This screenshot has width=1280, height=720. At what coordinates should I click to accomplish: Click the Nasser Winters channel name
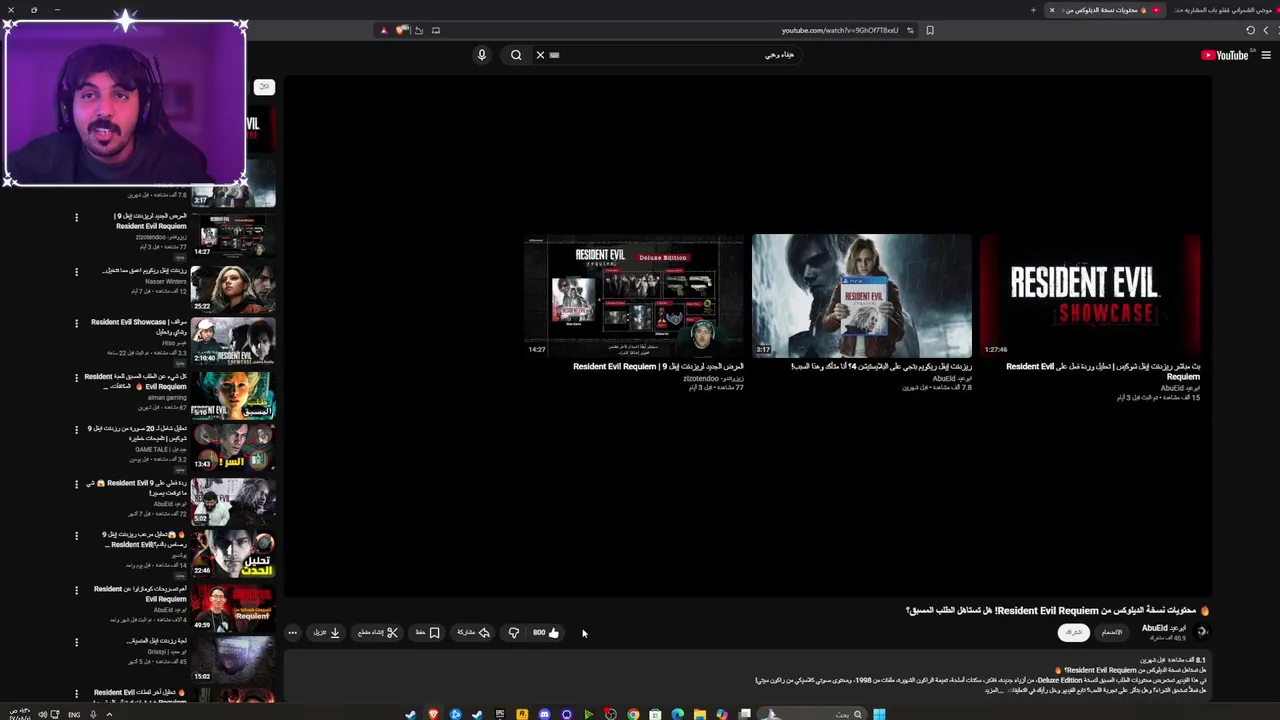click(x=166, y=282)
